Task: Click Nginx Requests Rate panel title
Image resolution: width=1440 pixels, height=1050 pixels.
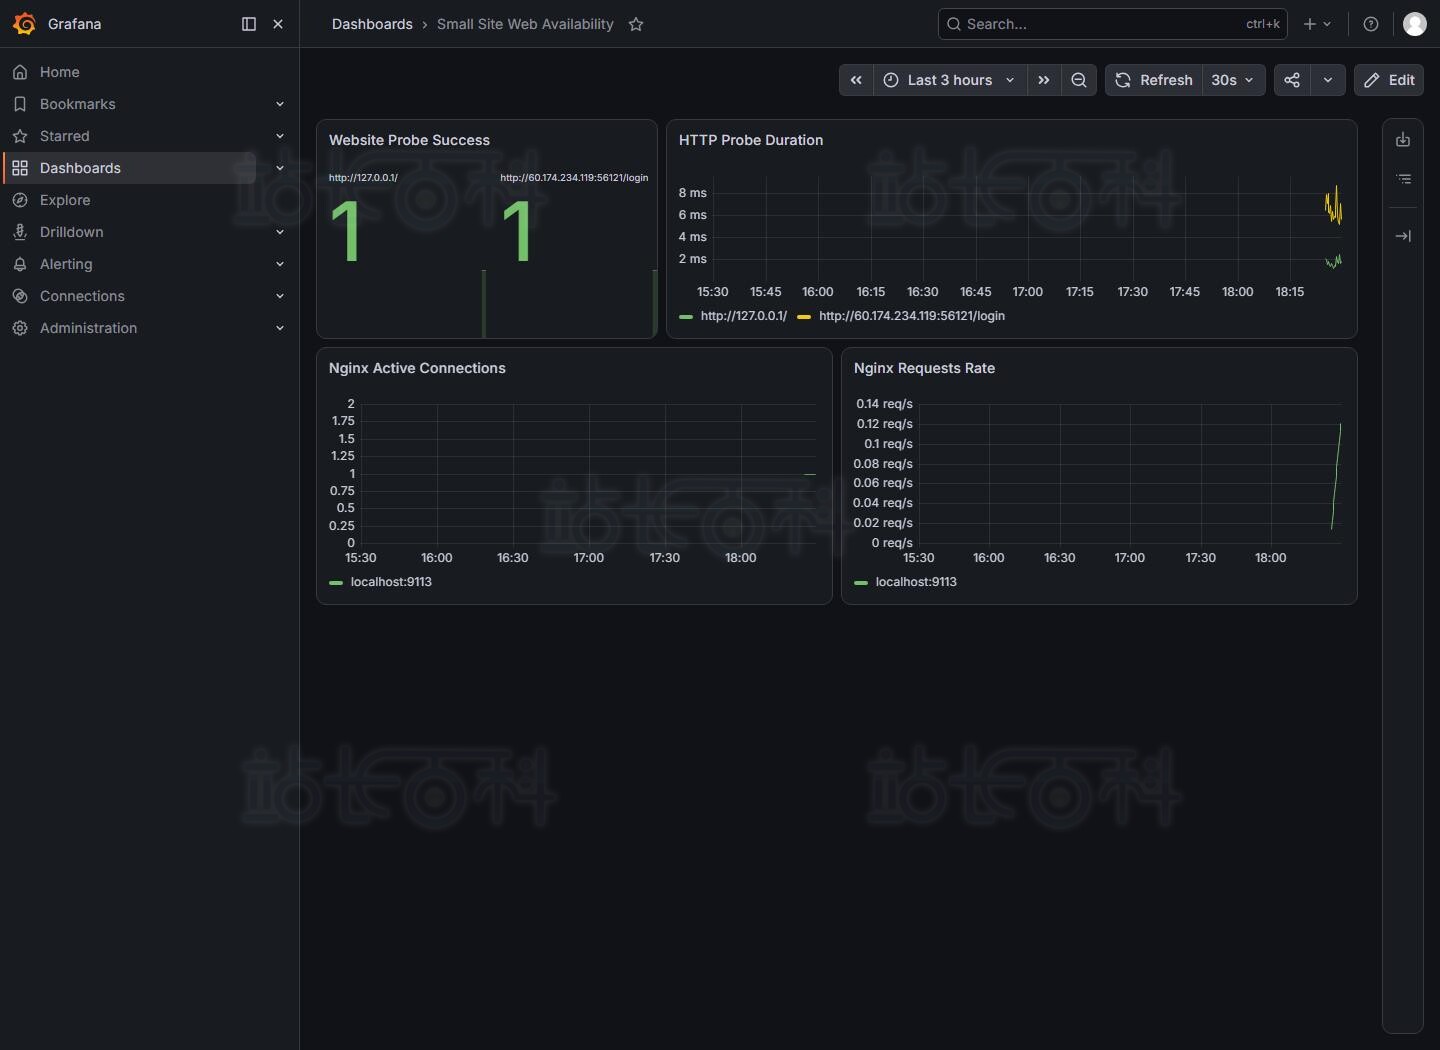Action: 924,368
